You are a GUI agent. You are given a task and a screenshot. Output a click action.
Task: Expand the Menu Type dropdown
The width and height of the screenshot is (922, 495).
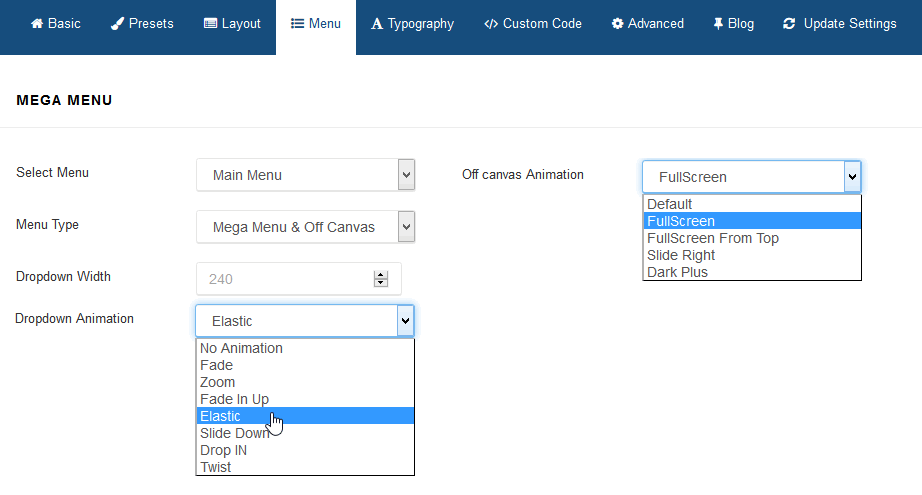[305, 227]
